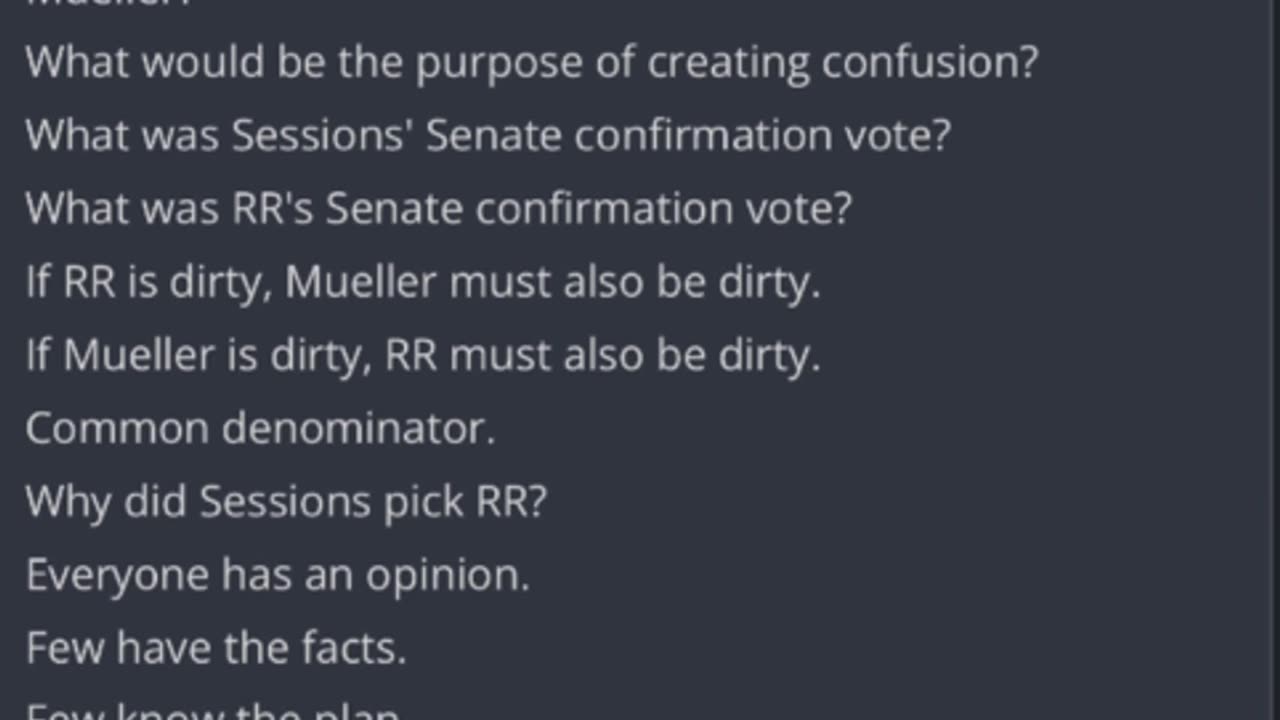Click "If Mueller is dirty, RR must also be dirty."

coord(423,355)
